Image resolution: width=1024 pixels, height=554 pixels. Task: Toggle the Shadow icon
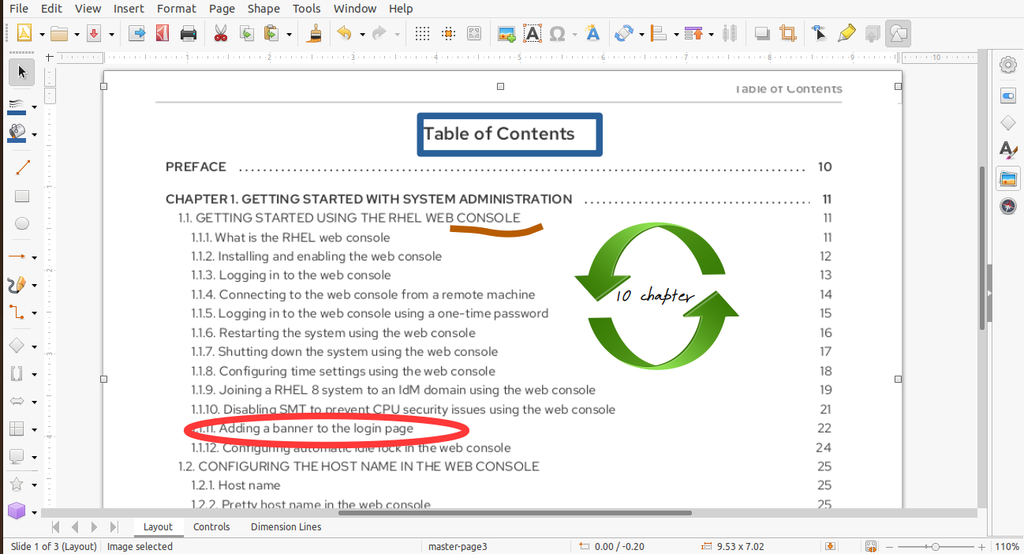coord(762,33)
